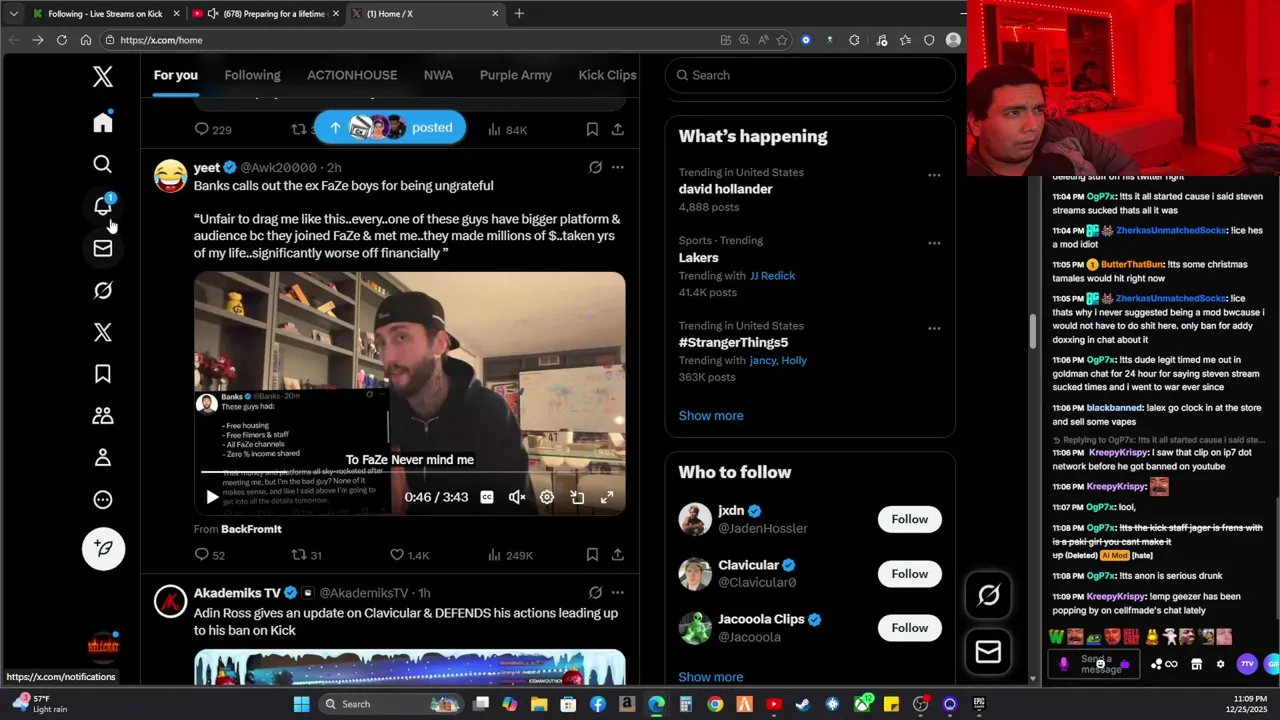Share yeet's Banks post
Image resolution: width=1280 pixels, height=720 pixels.
pyautogui.click(x=618, y=555)
